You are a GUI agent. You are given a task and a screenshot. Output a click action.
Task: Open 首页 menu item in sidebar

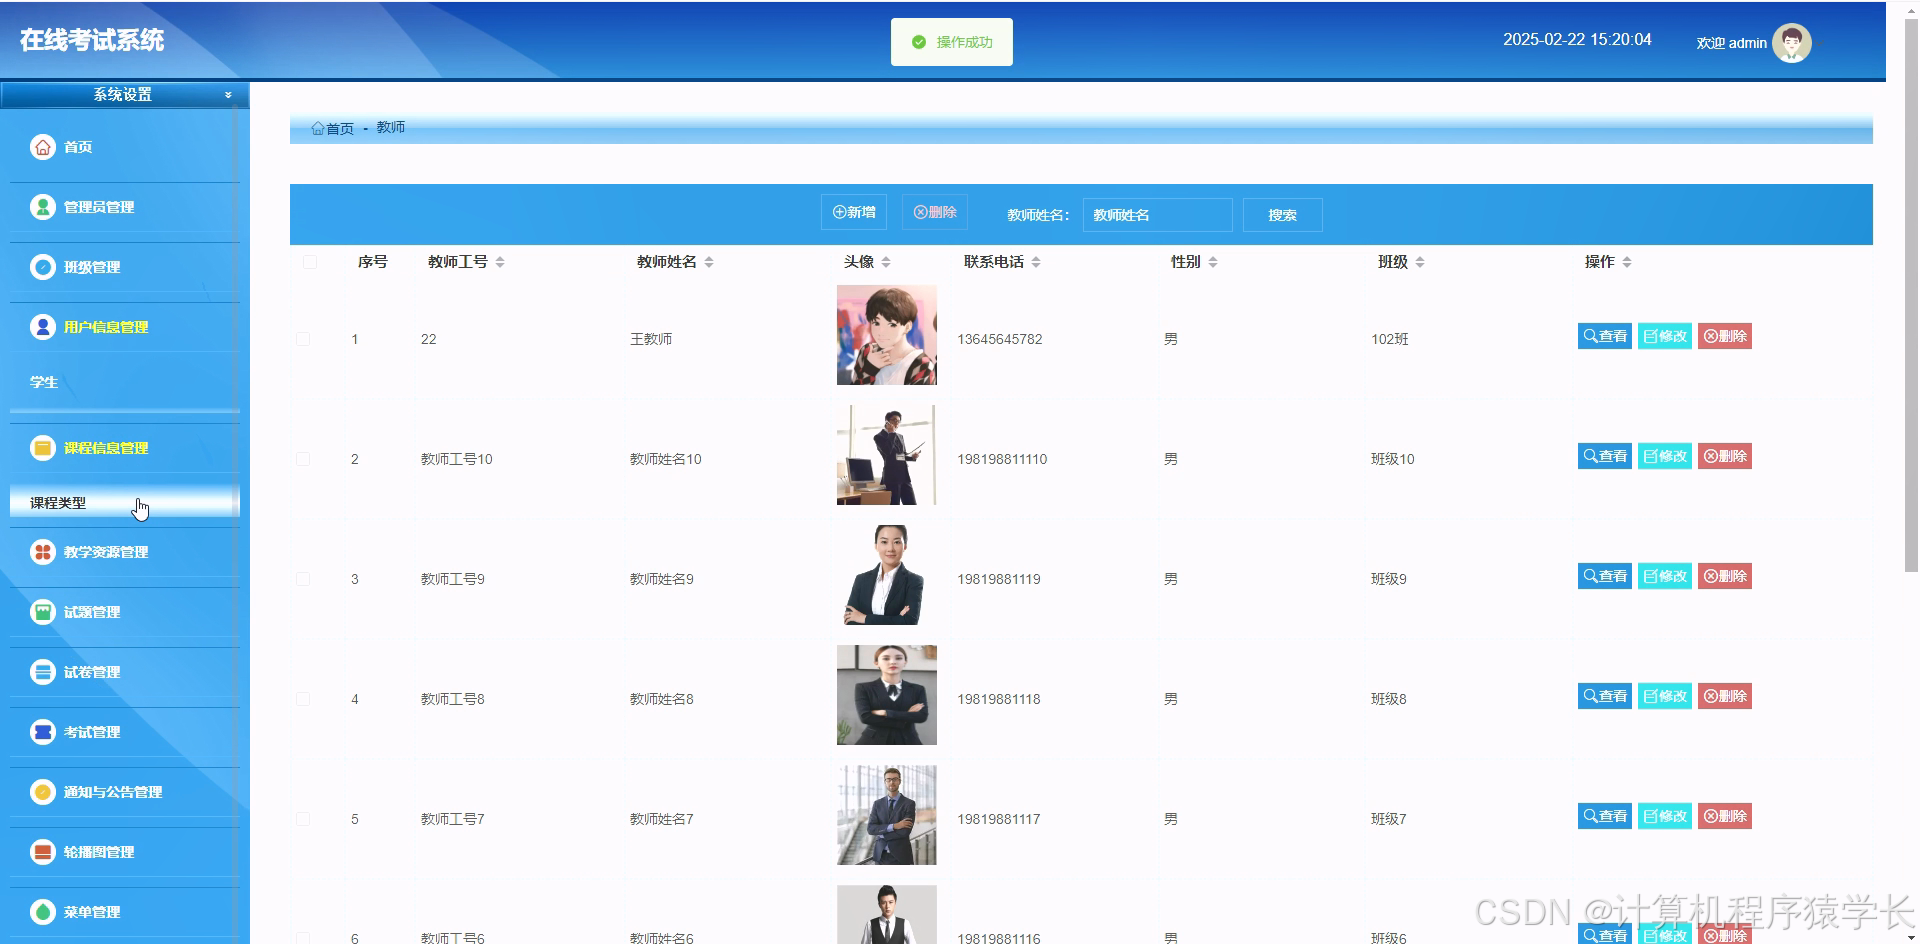124,147
